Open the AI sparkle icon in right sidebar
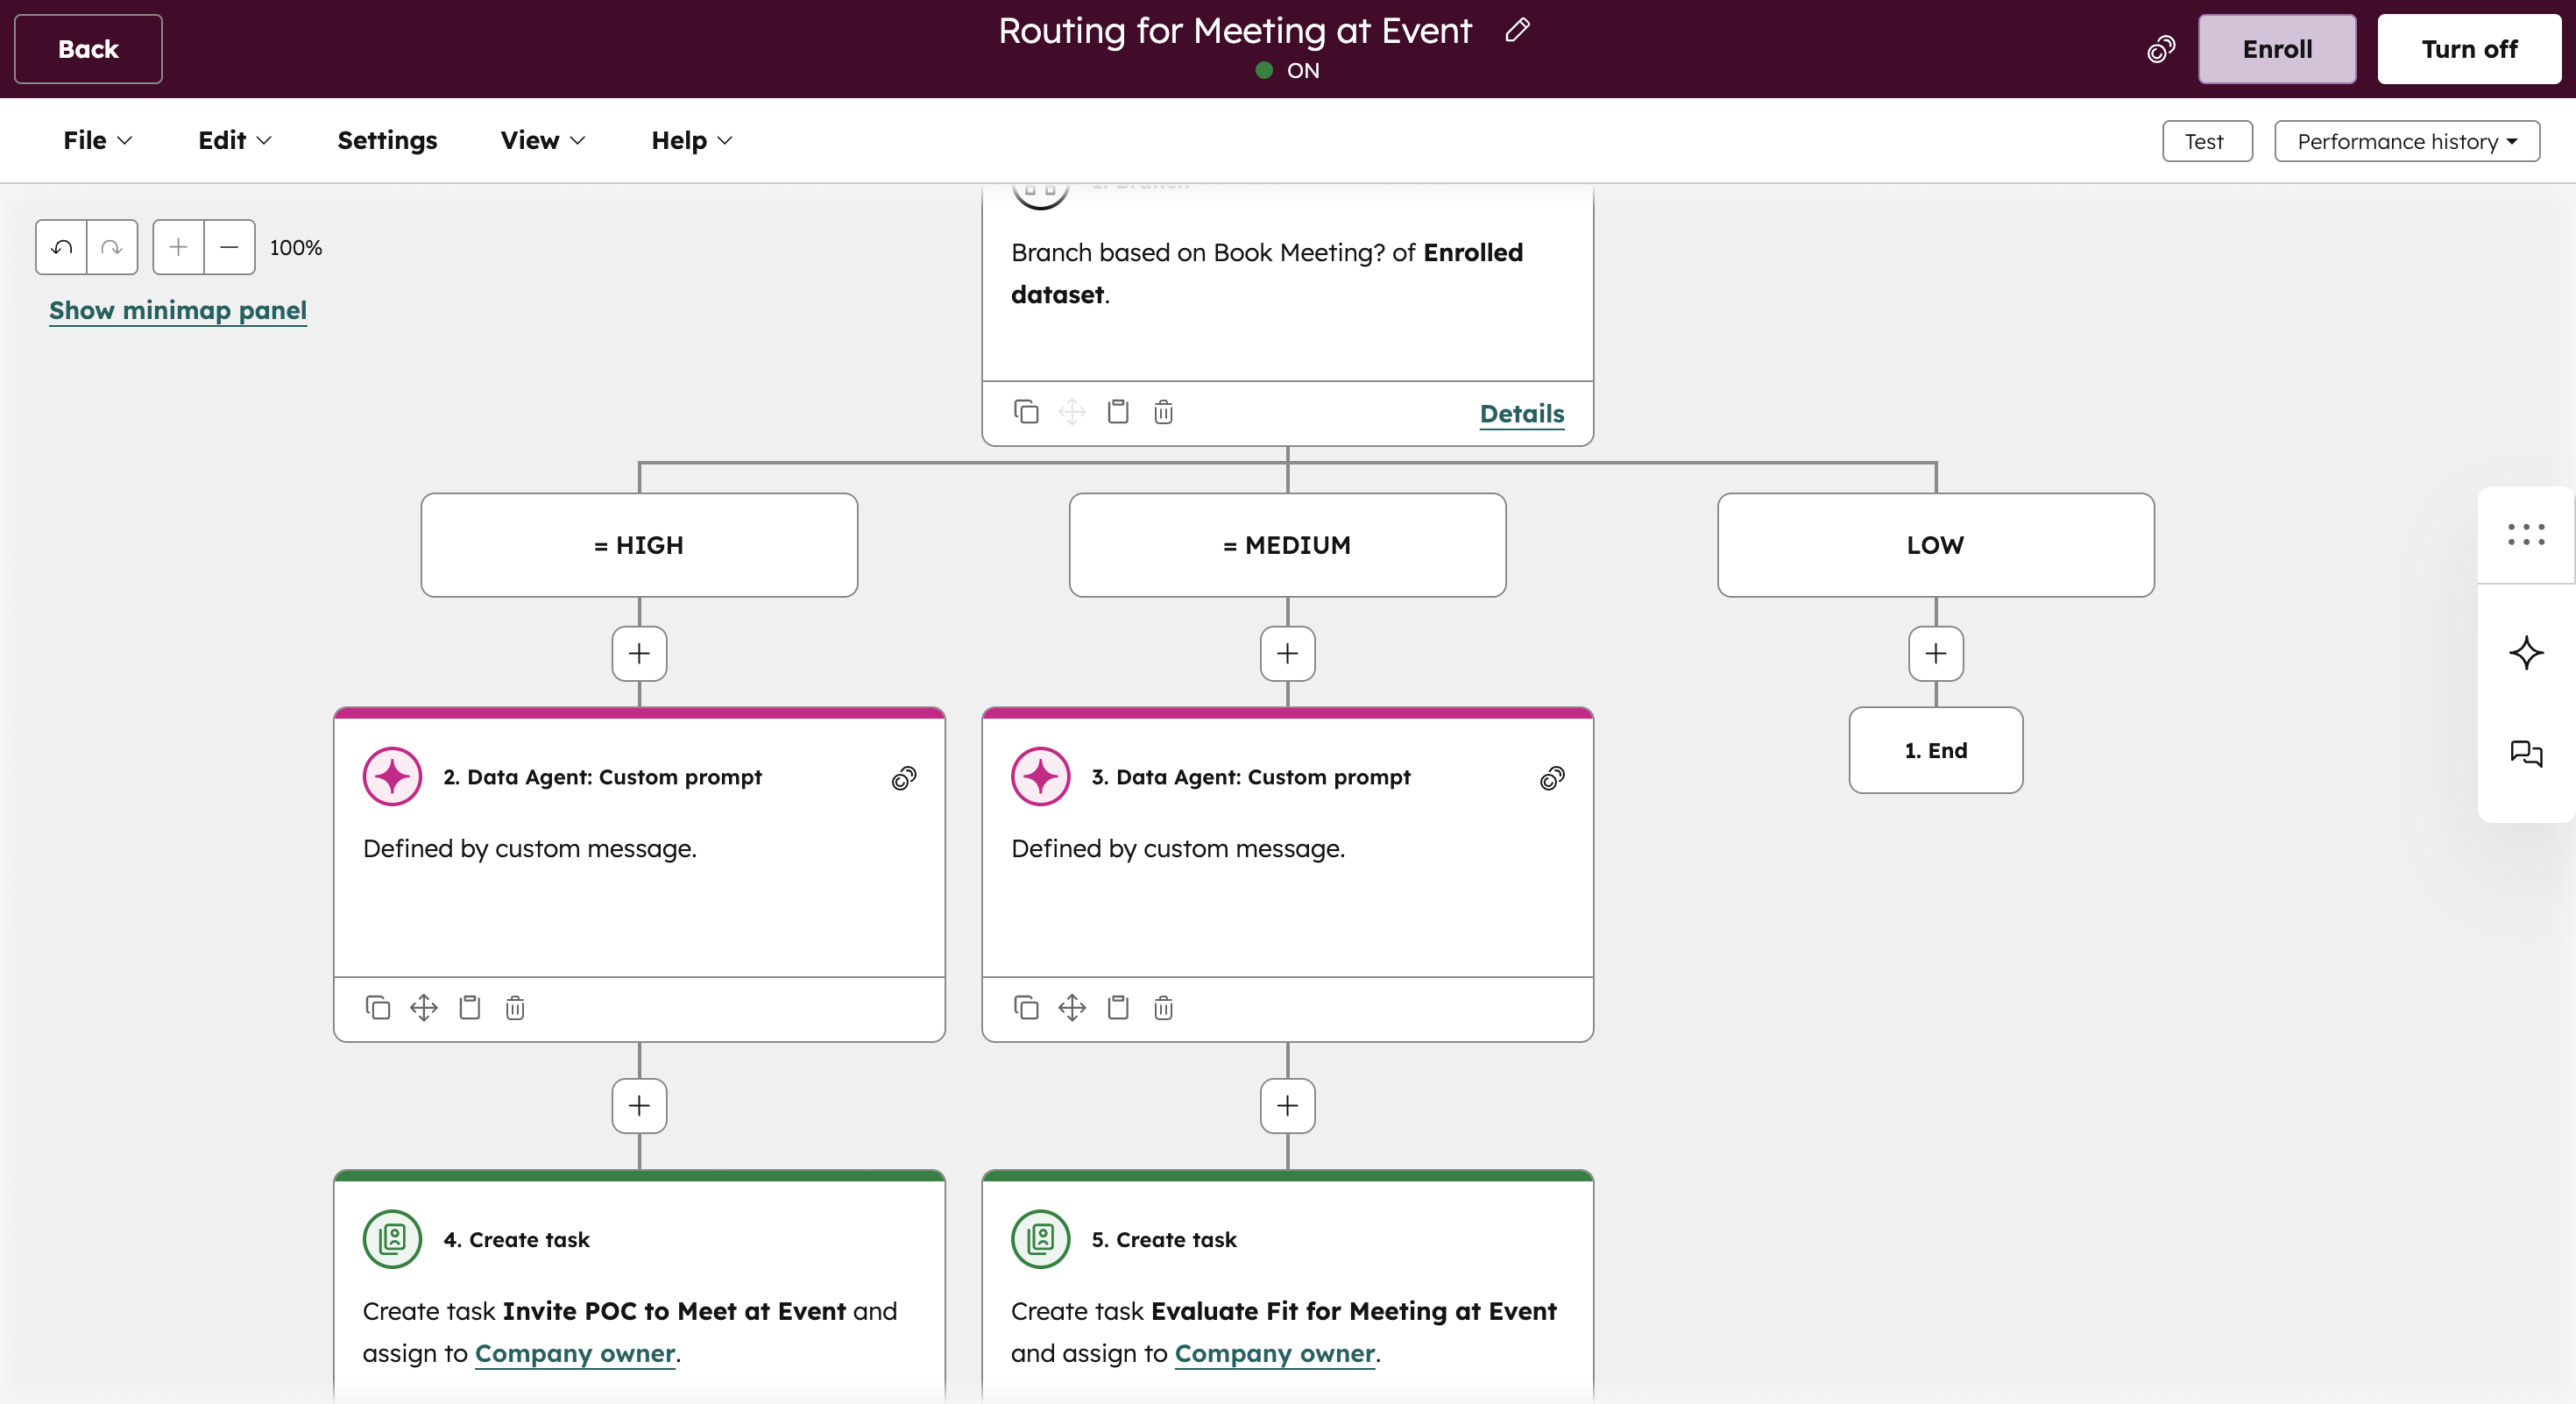 2525,653
